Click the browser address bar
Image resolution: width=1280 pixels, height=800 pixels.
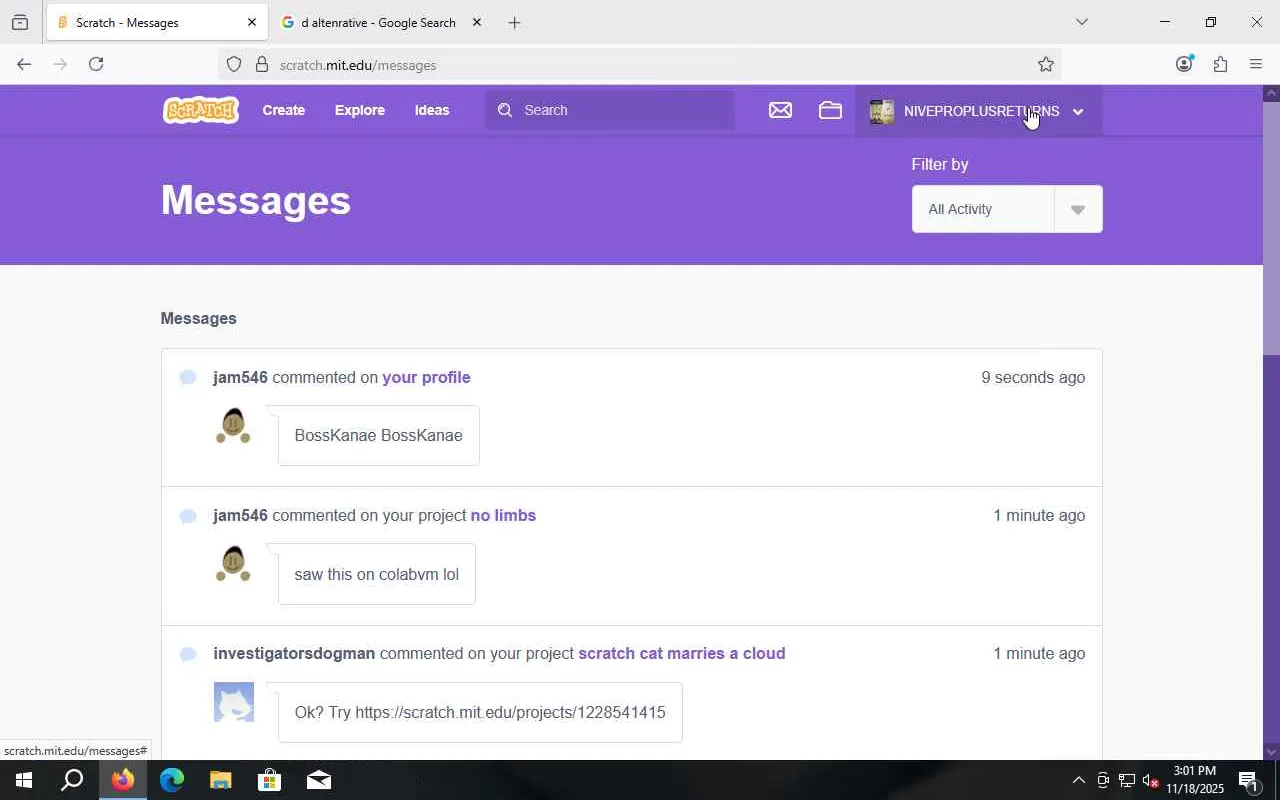640,65
